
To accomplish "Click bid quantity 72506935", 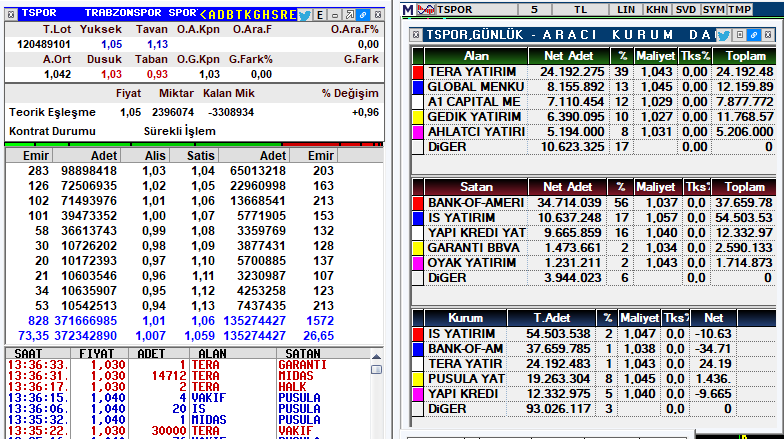I will (89, 186).
